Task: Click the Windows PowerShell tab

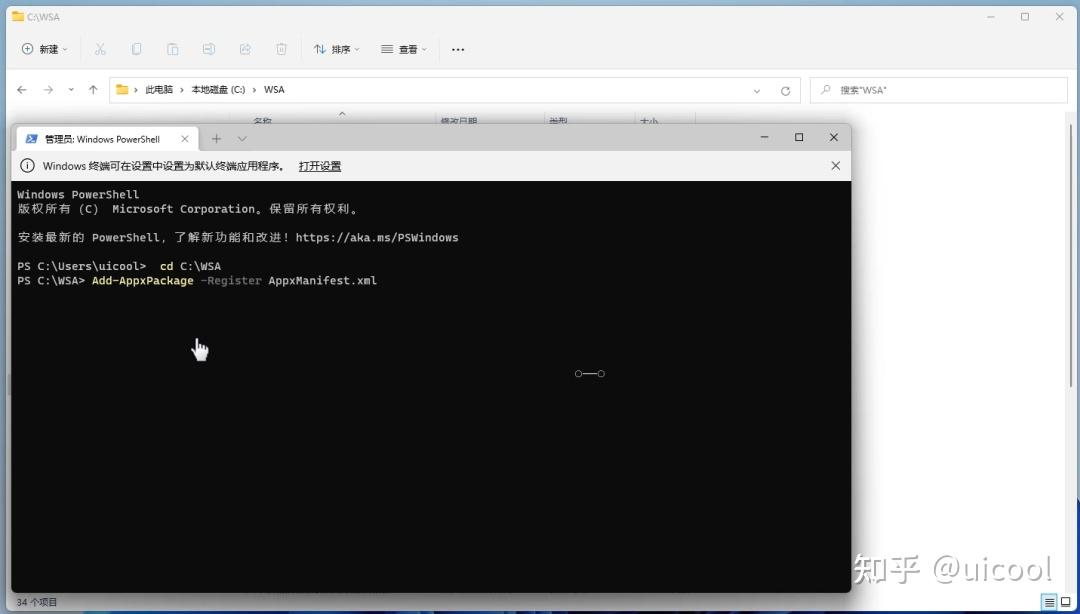Action: 100,138
